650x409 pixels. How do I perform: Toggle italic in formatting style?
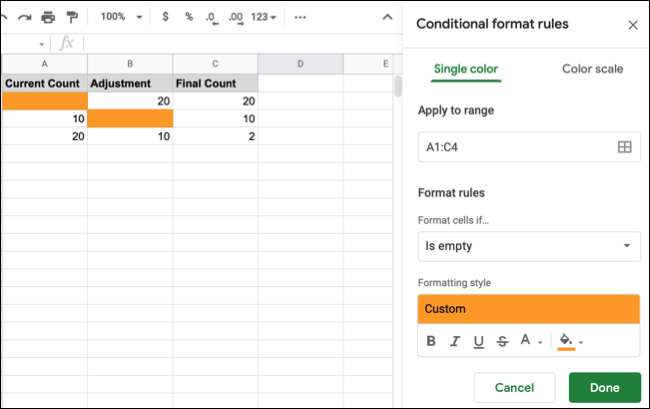[455, 341]
